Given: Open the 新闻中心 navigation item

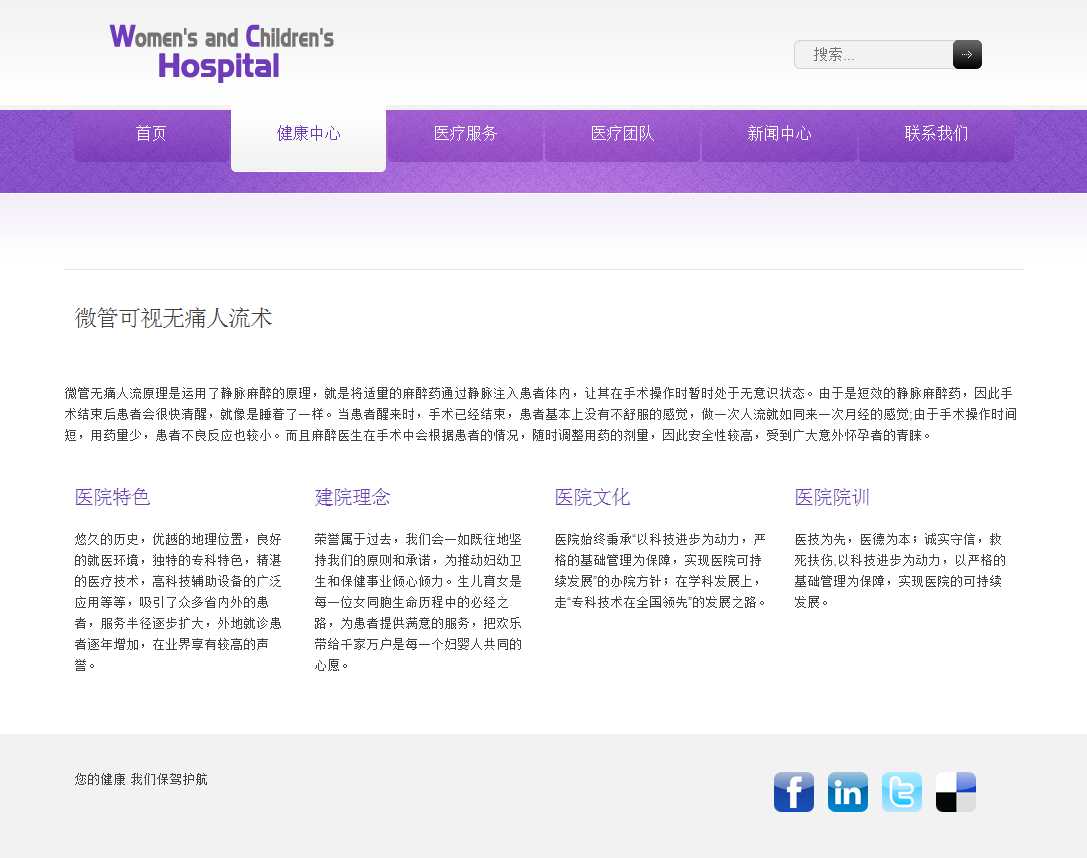Looking at the screenshot, I should pyautogui.click(x=779, y=134).
